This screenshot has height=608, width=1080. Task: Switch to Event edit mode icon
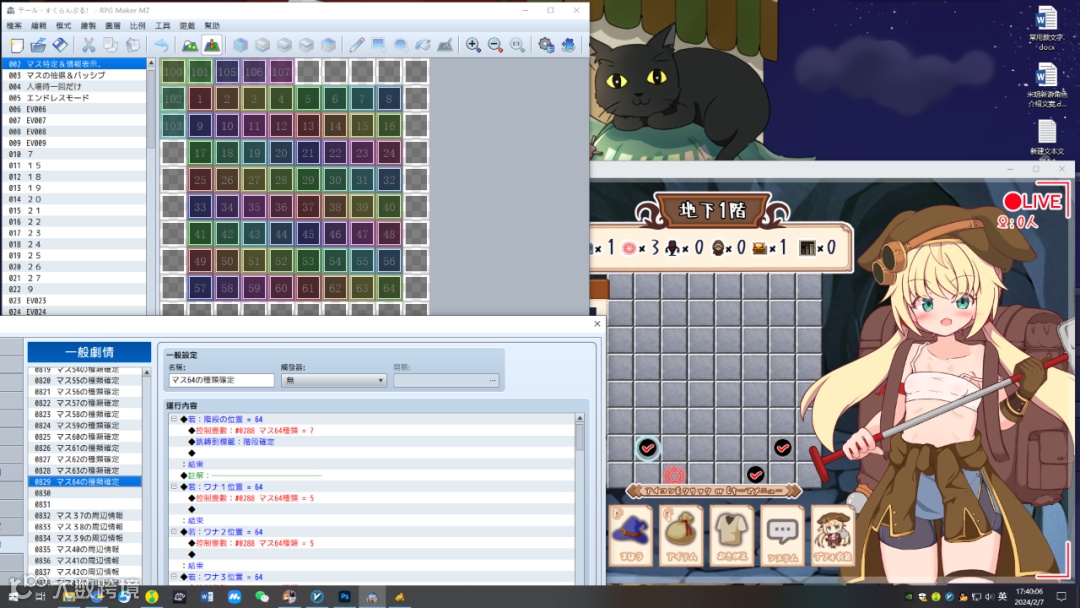(212, 45)
